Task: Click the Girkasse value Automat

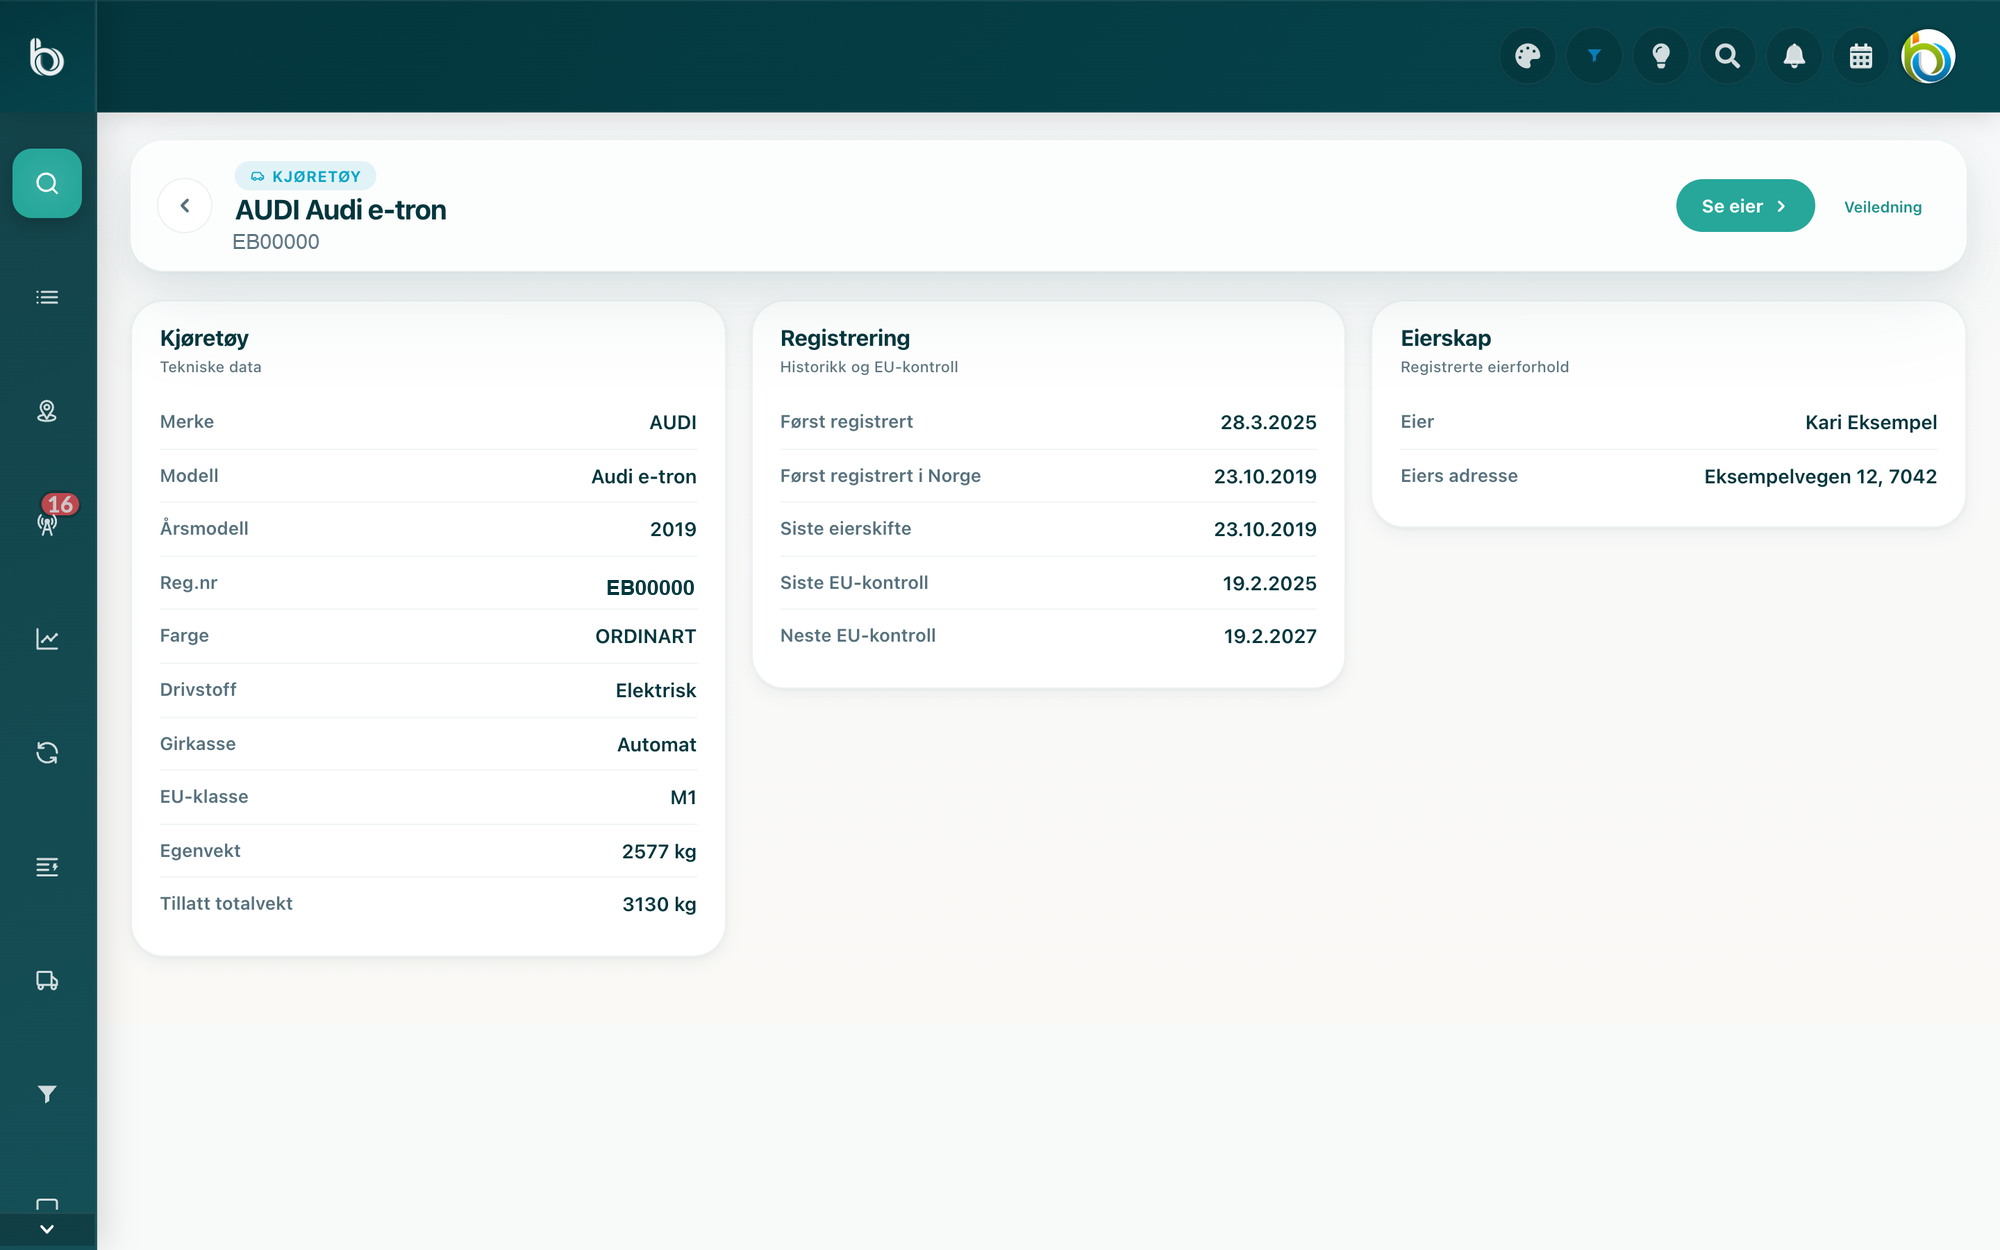Action: pos(657,745)
